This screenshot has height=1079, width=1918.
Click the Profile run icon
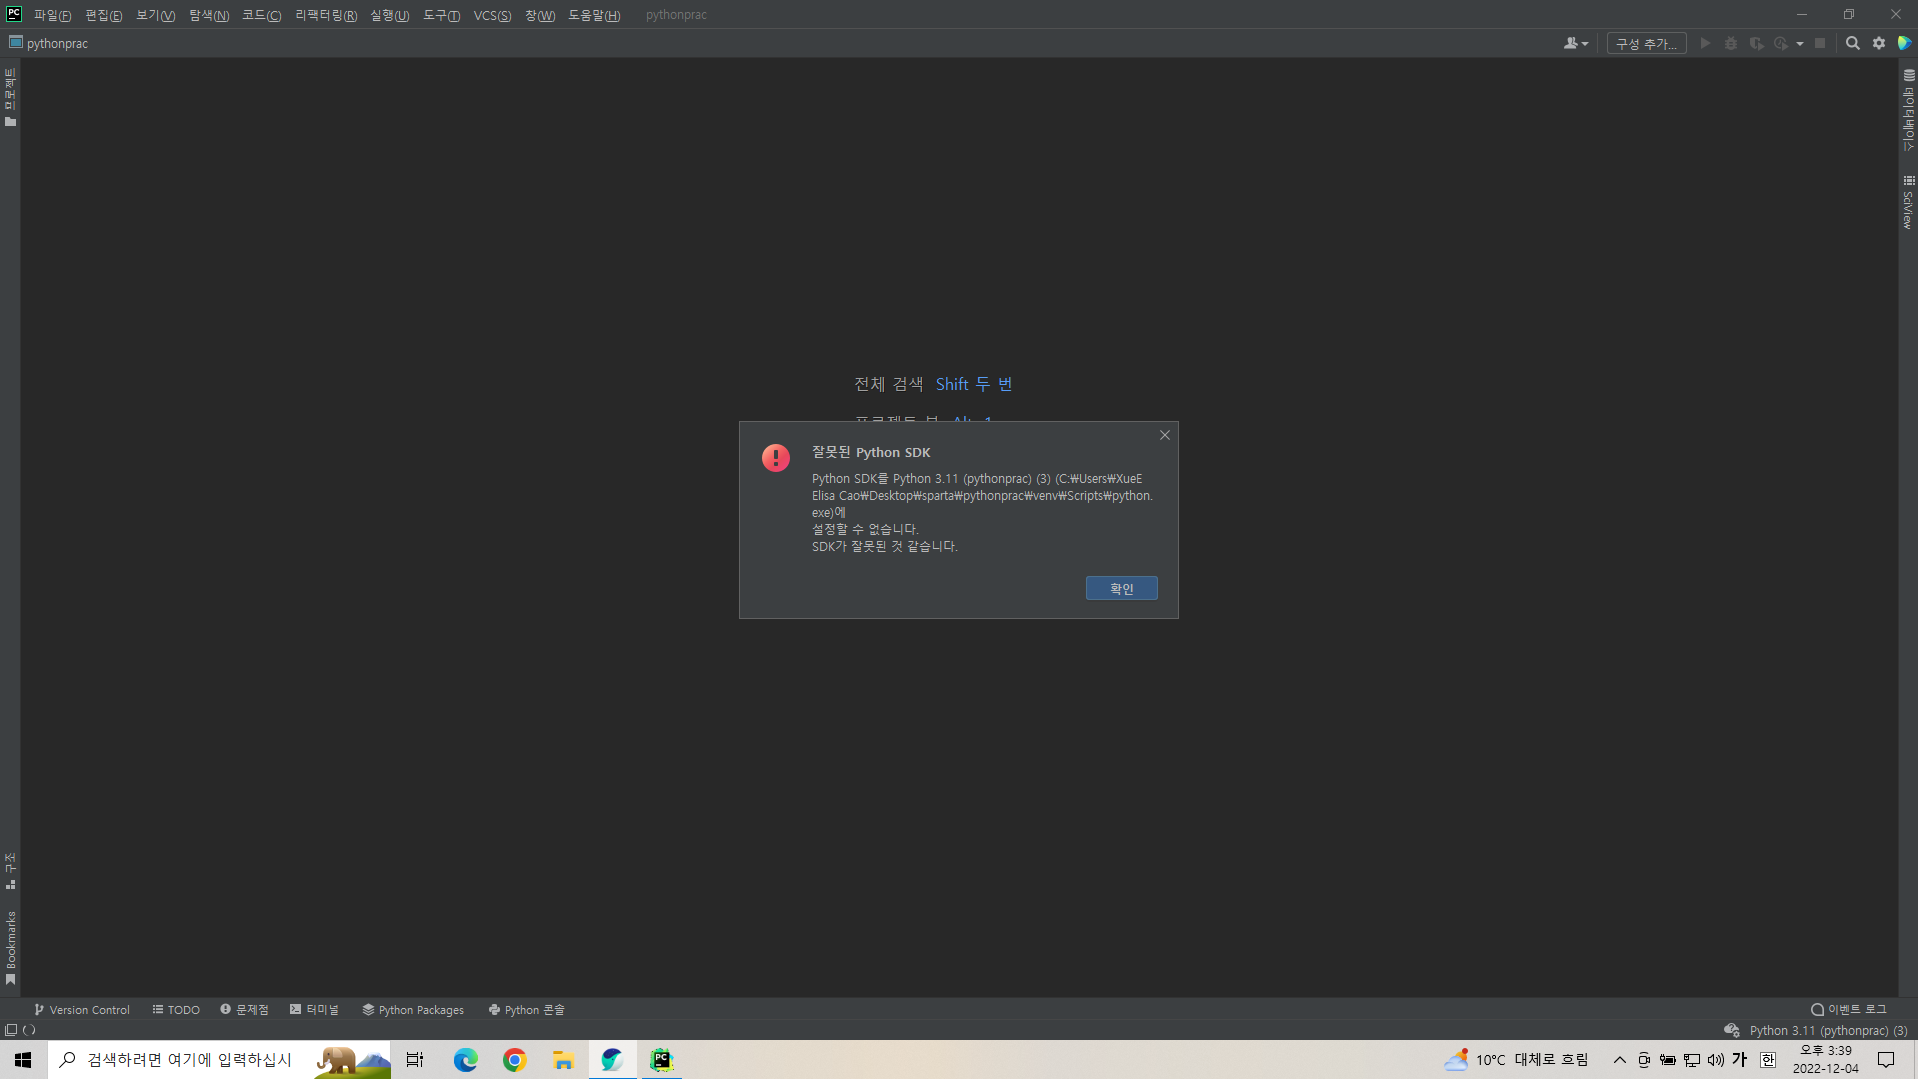point(1781,43)
